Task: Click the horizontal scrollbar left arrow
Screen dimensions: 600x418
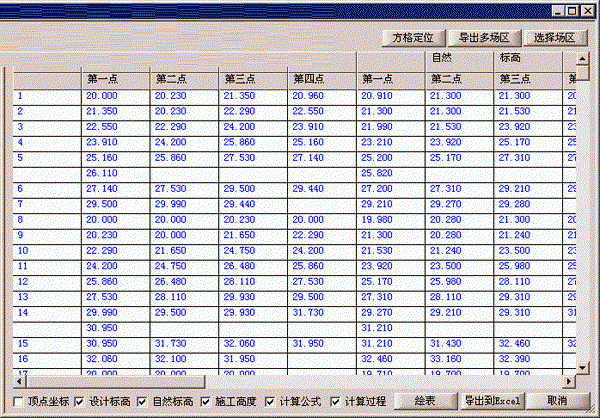Action: [20, 381]
